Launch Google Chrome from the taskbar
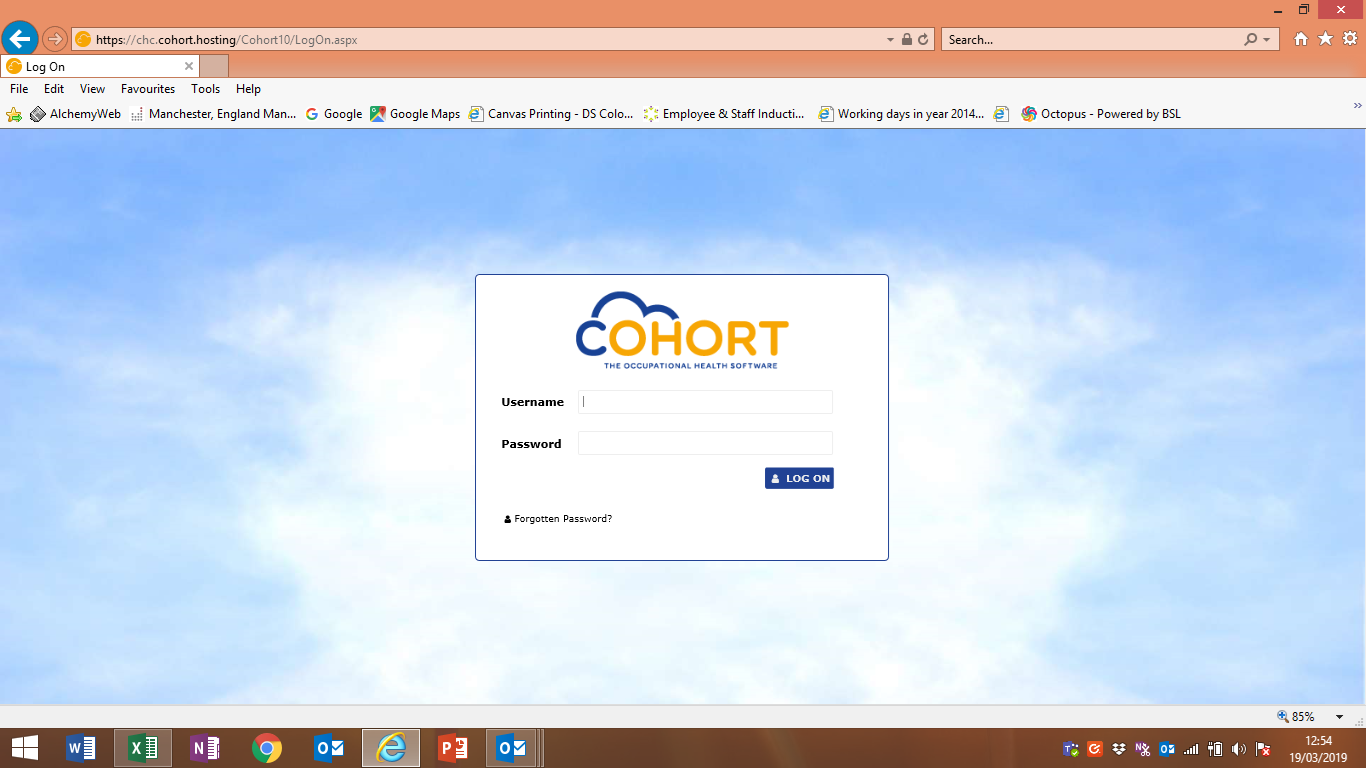Viewport: 1366px width, 768px height. (267, 748)
